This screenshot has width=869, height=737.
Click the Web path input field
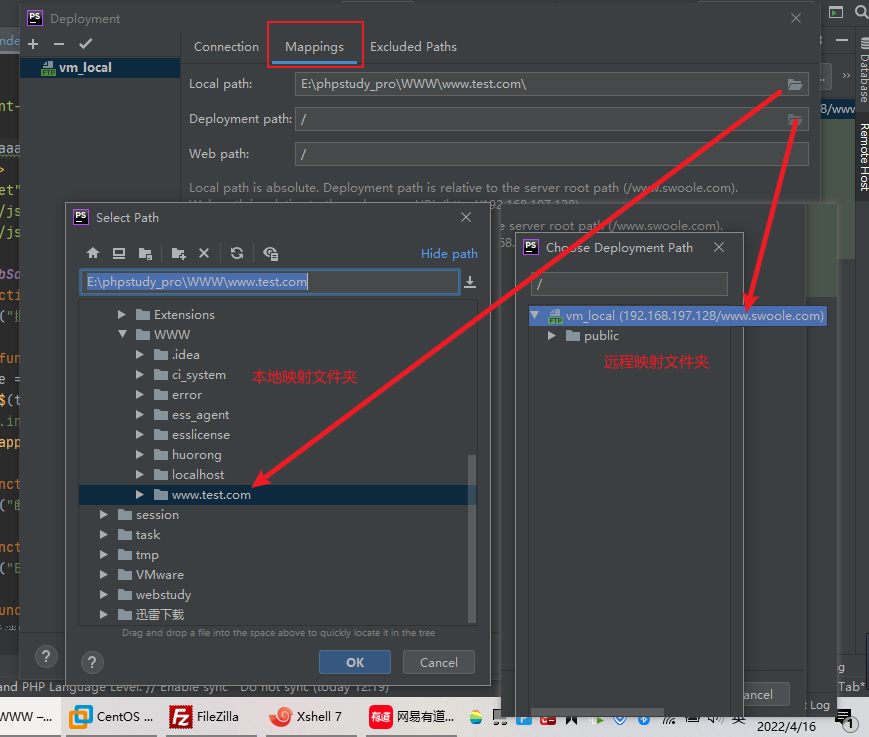(550, 153)
